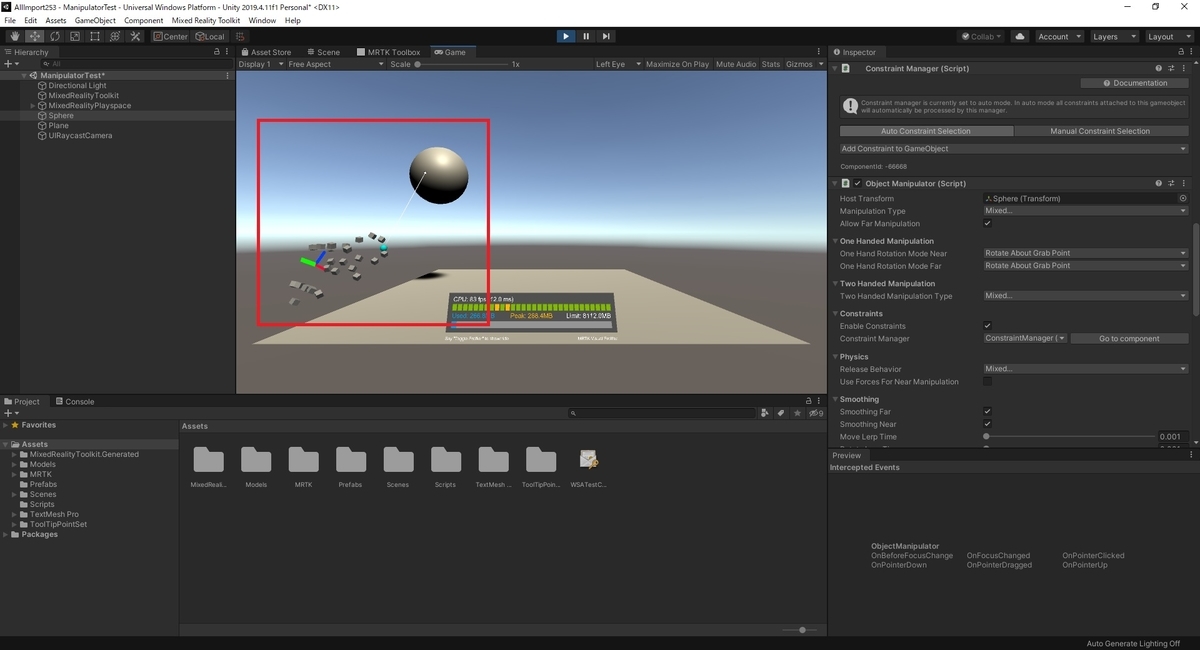
Task: Open custom editor tools wrench icon
Action: tap(135, 37)
